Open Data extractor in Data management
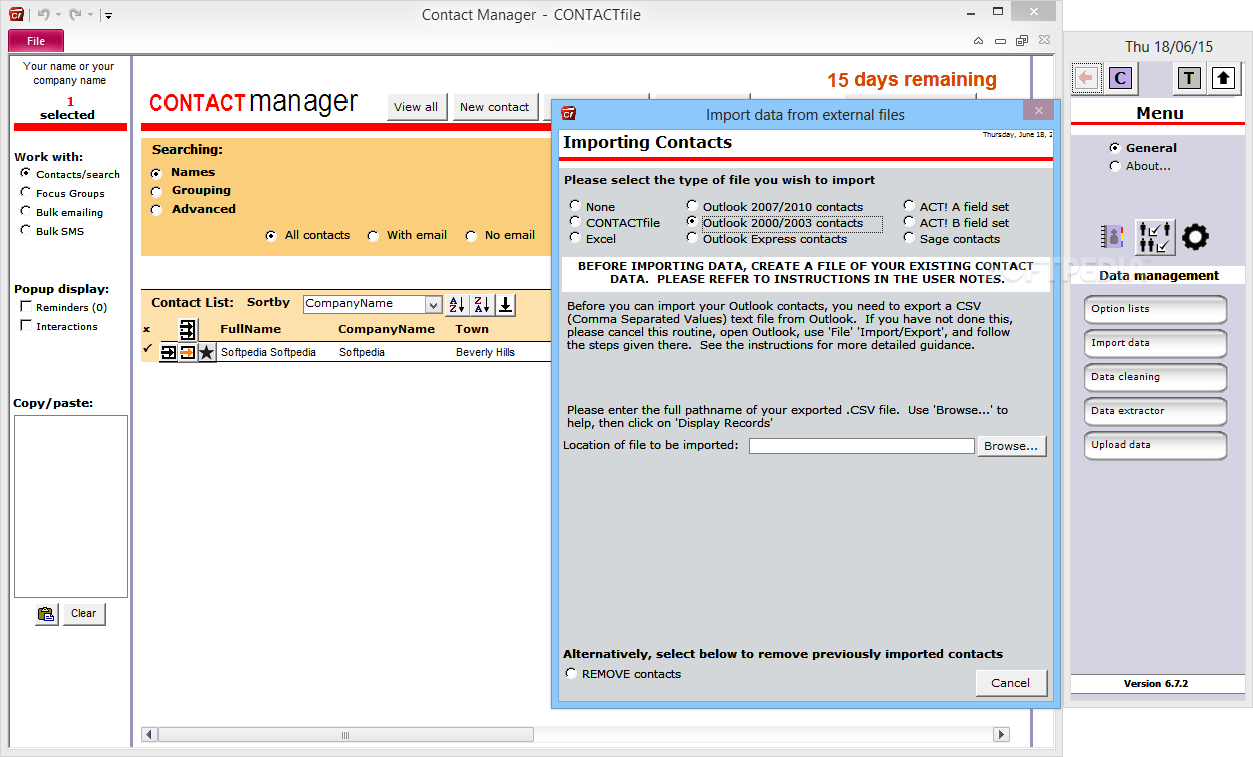 (x=1155, y=411)
